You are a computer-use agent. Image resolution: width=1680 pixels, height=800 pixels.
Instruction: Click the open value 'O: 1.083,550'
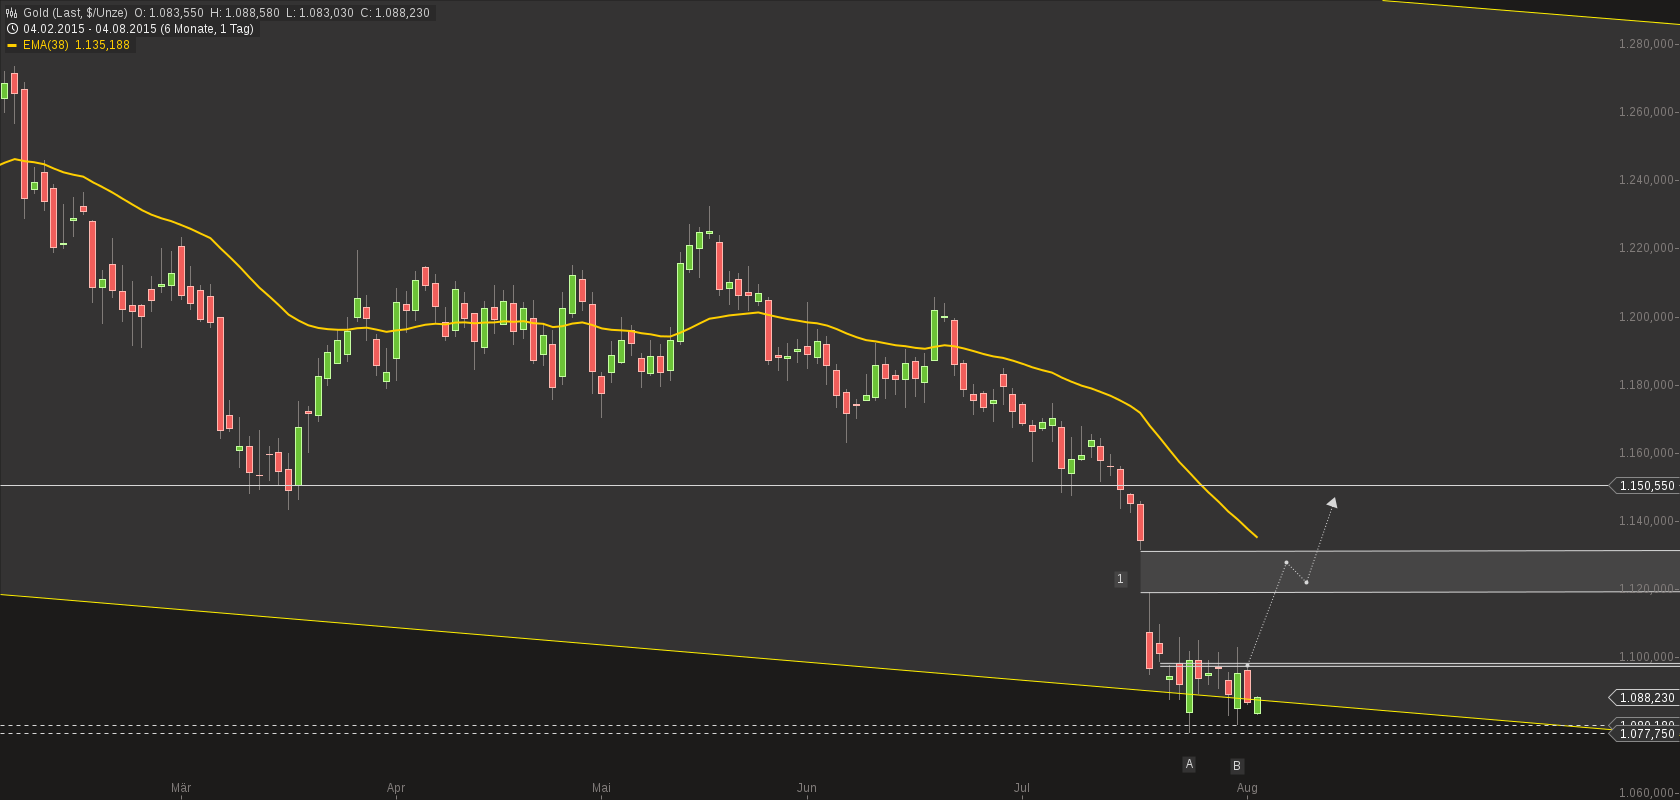tap(169, 13)
